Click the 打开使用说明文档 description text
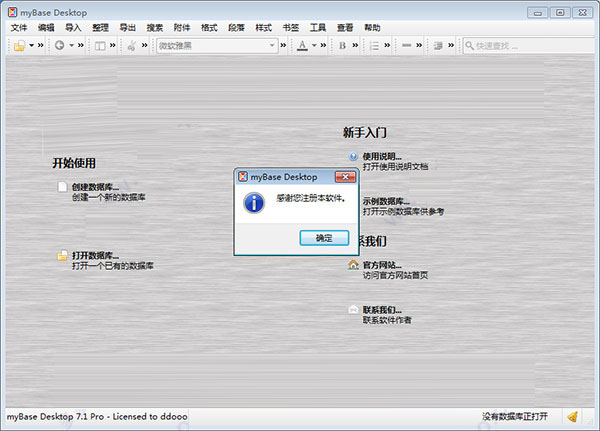 tap(395, 167)
